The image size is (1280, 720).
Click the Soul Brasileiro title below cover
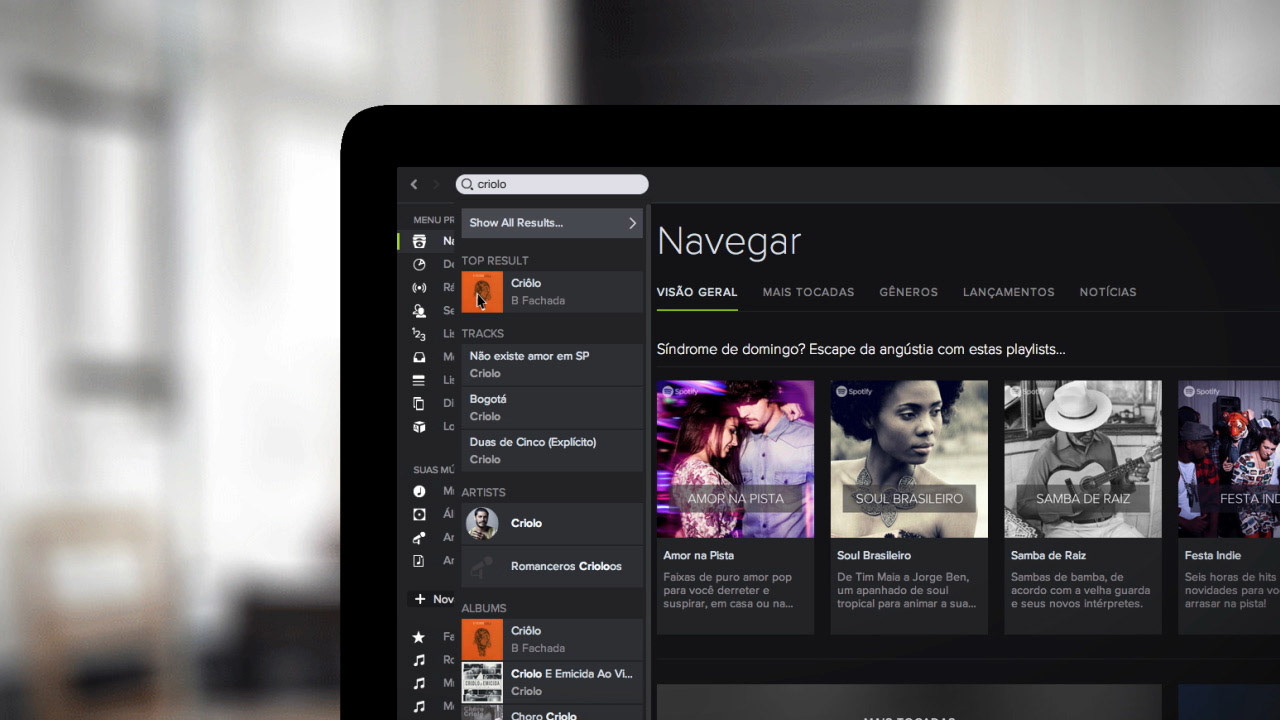[x=874, y=555]
